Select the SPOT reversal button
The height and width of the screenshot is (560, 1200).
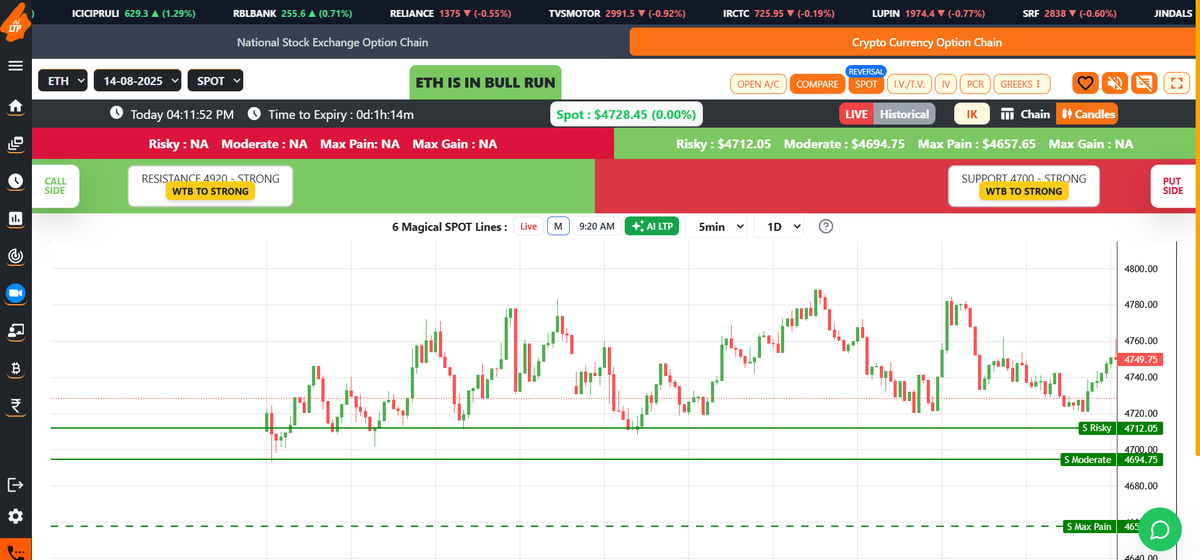[866, 84]
